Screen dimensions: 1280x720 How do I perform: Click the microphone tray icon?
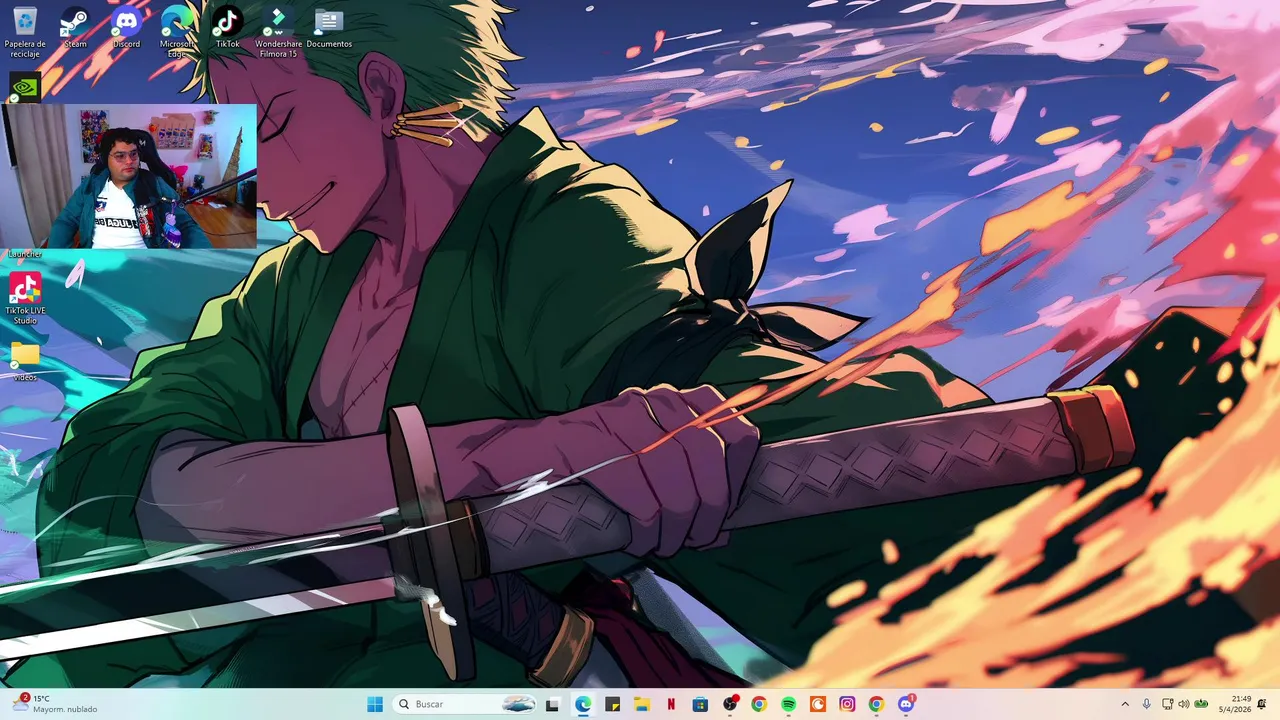[1146, 704]
